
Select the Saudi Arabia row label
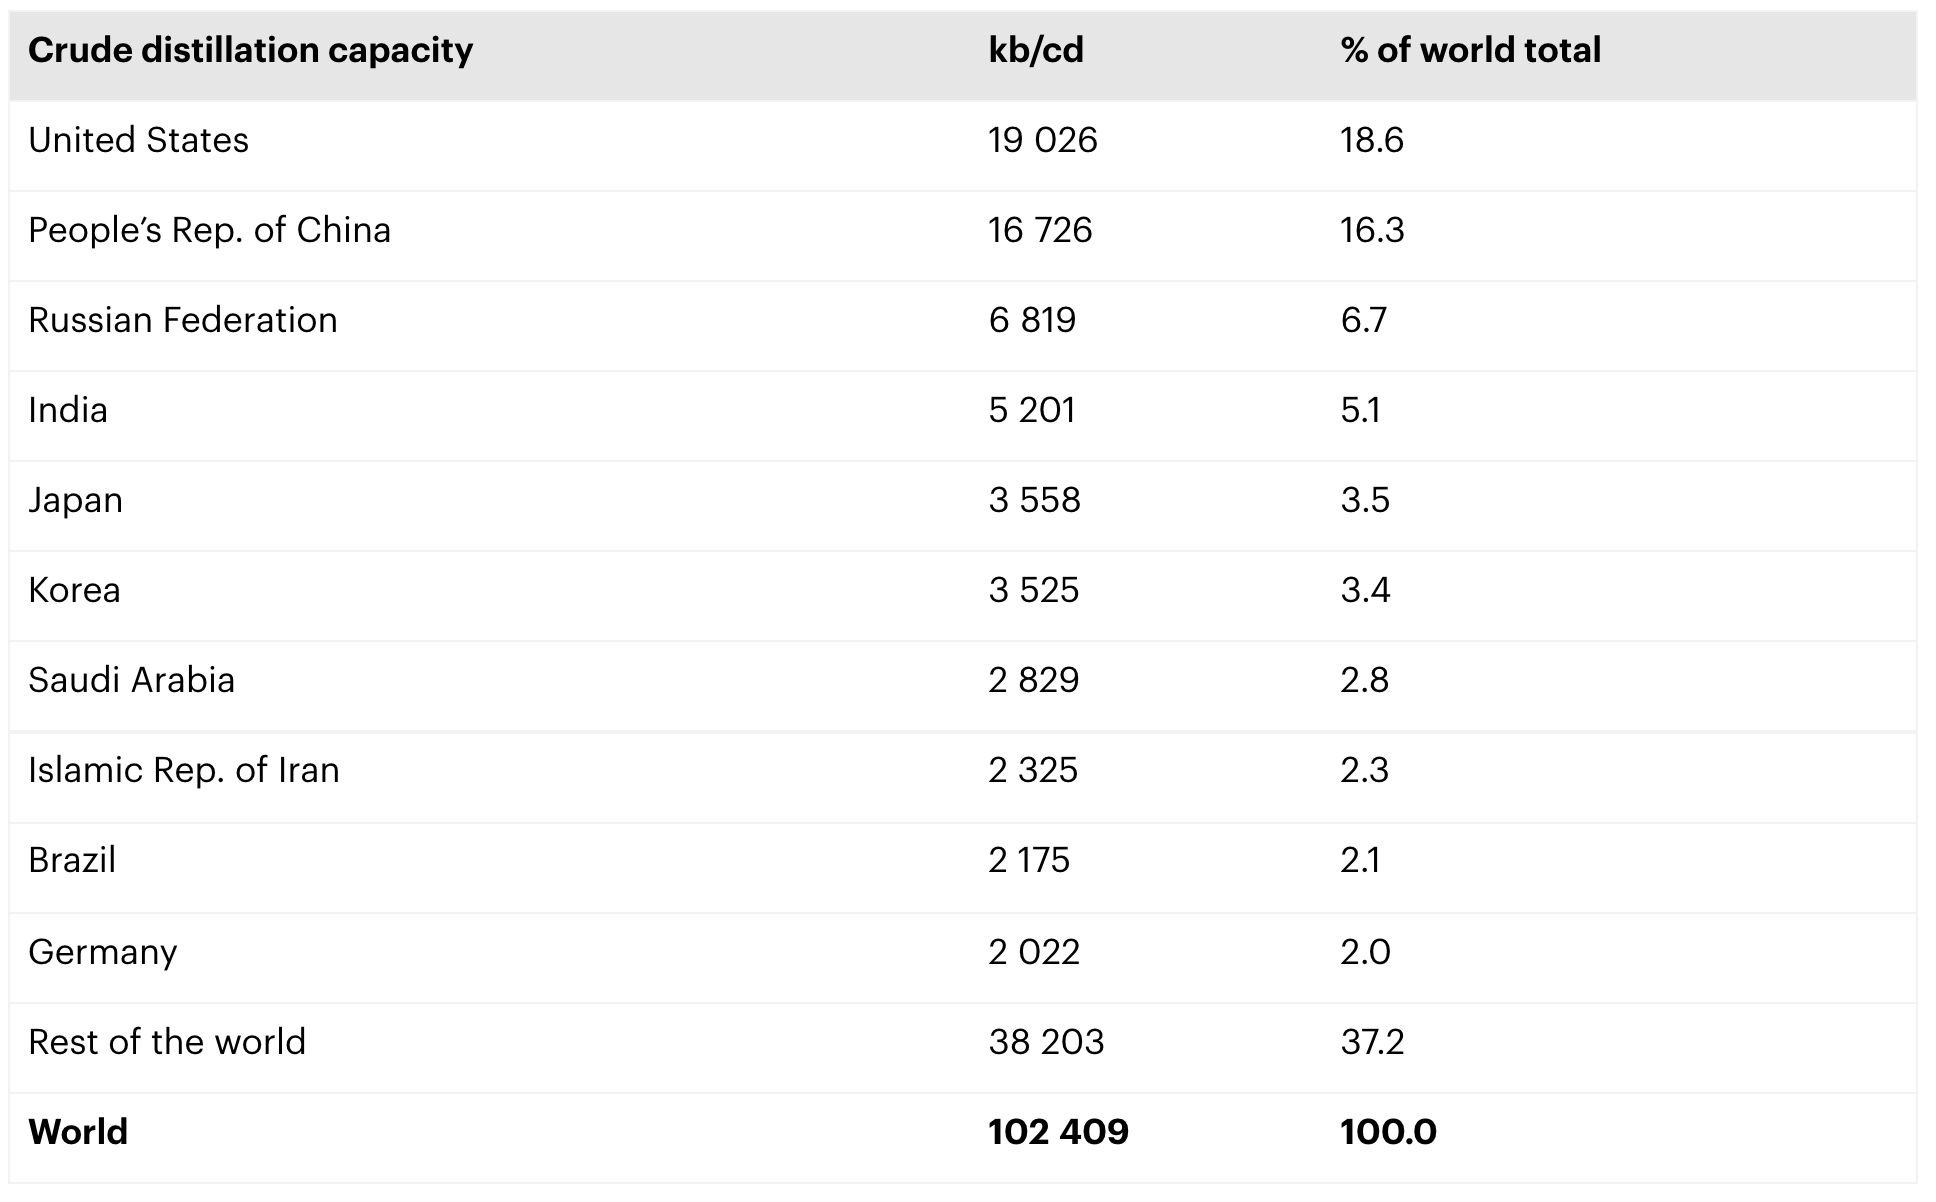click(131, 680)
